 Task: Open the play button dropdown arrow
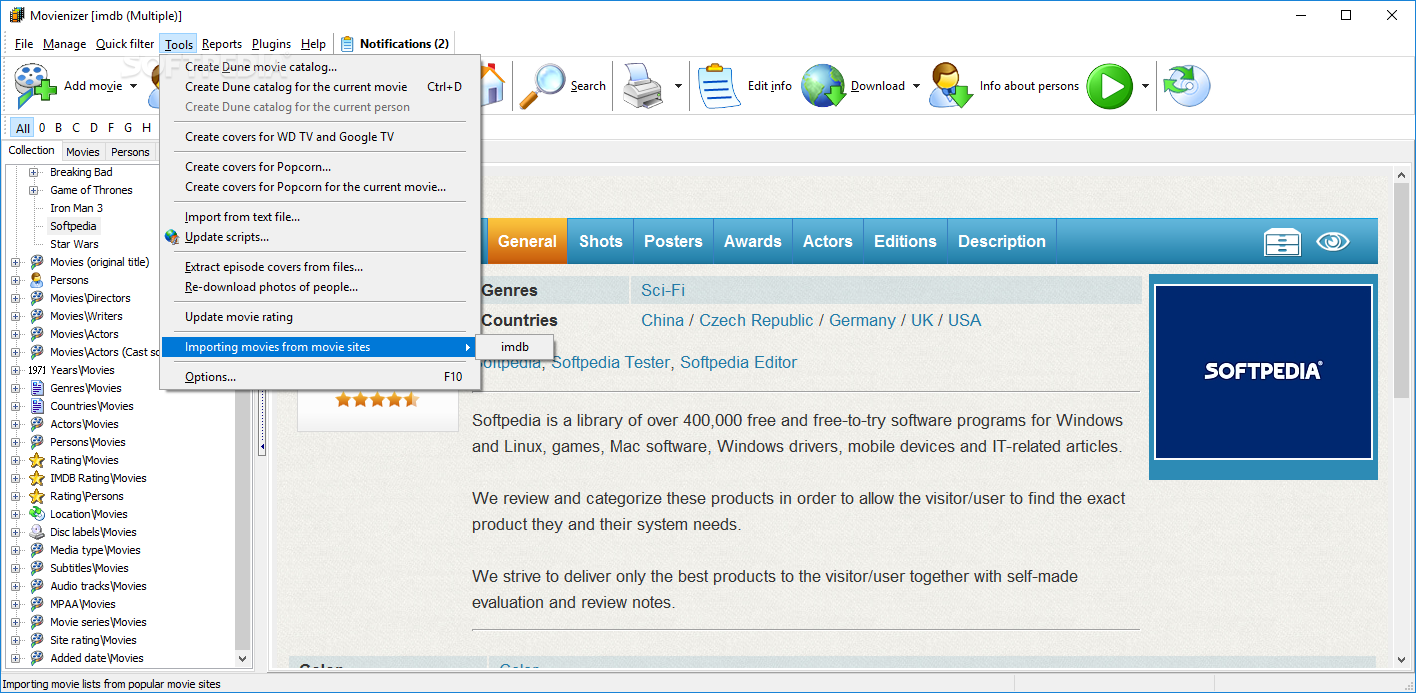click(1145, 86)
